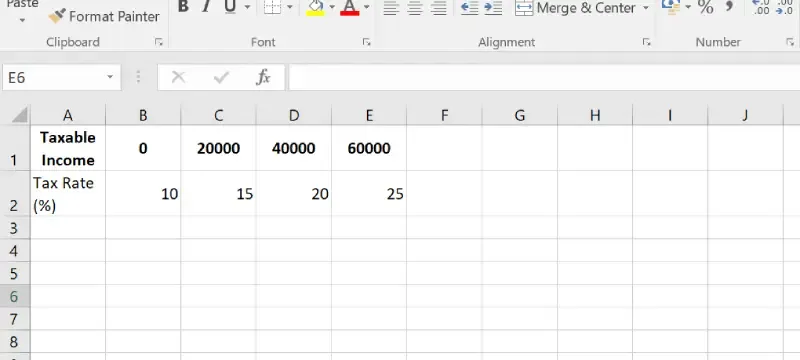800x360 pixels.
Task: Click the Enter formula checkmark icon
Action: click(x=221, y=78)
